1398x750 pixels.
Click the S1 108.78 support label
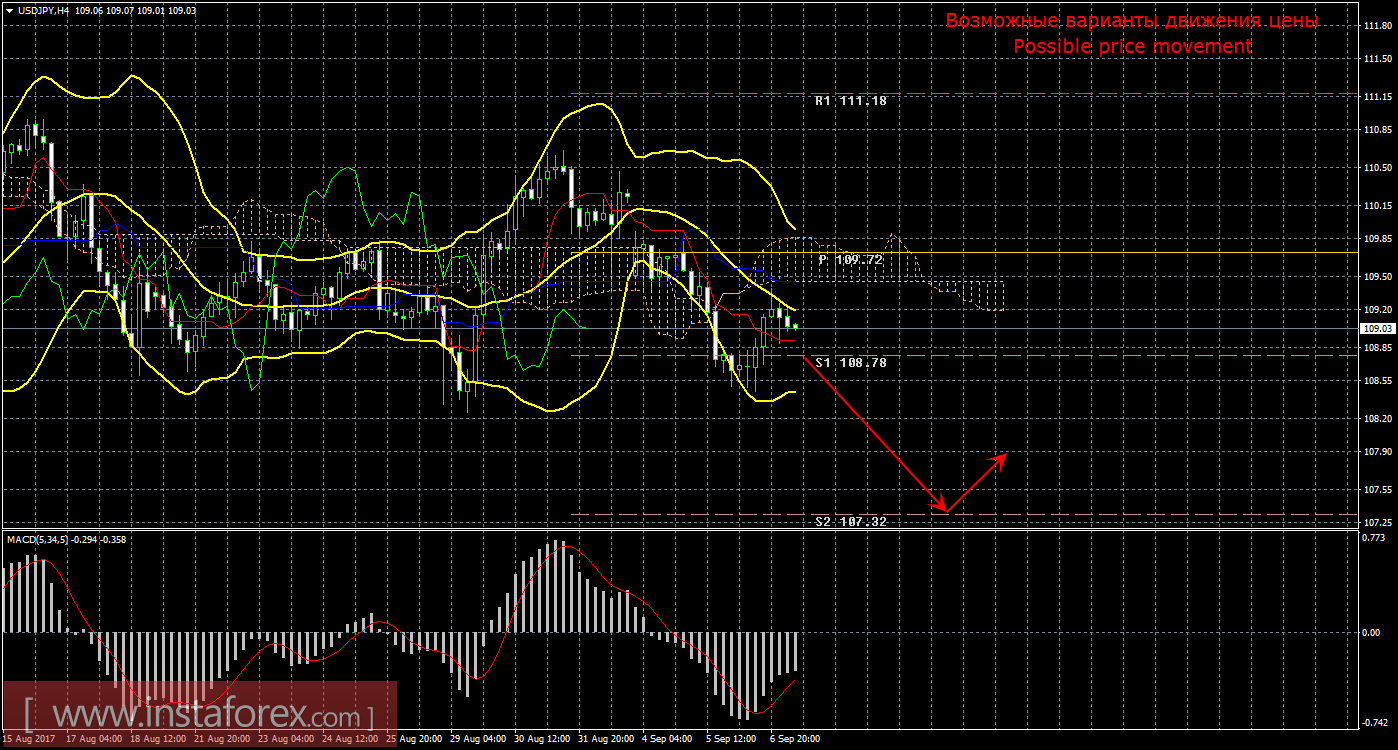[850, 362]
